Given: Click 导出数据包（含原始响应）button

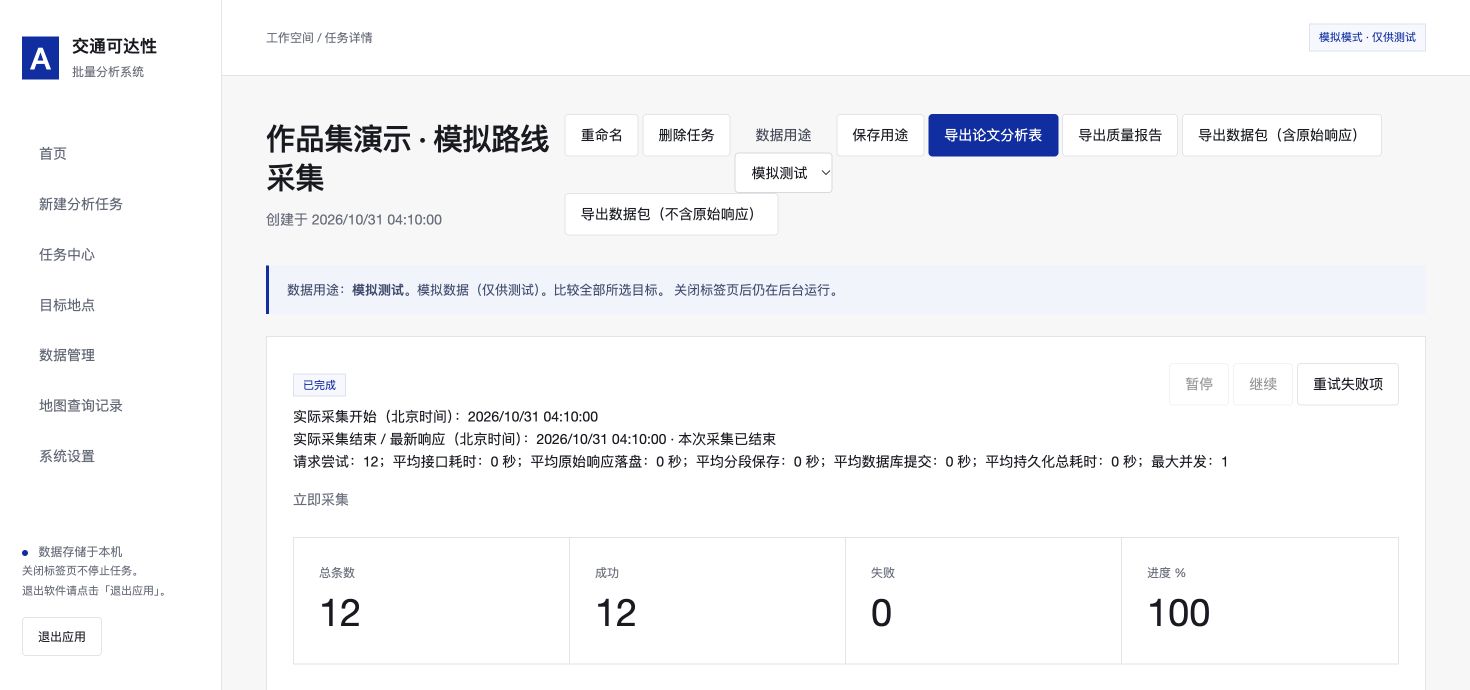Looking at the screenshot, I should click(1282, 135).
